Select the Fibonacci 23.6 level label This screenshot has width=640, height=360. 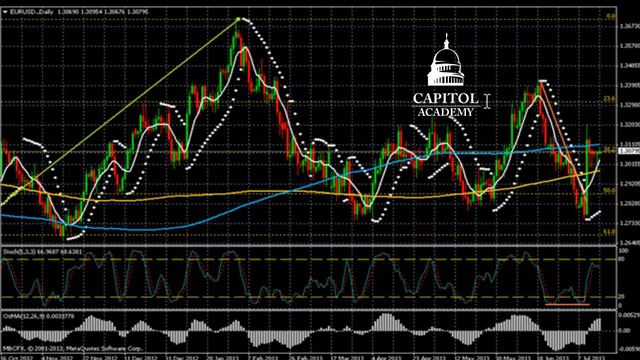tap(609, 98)
